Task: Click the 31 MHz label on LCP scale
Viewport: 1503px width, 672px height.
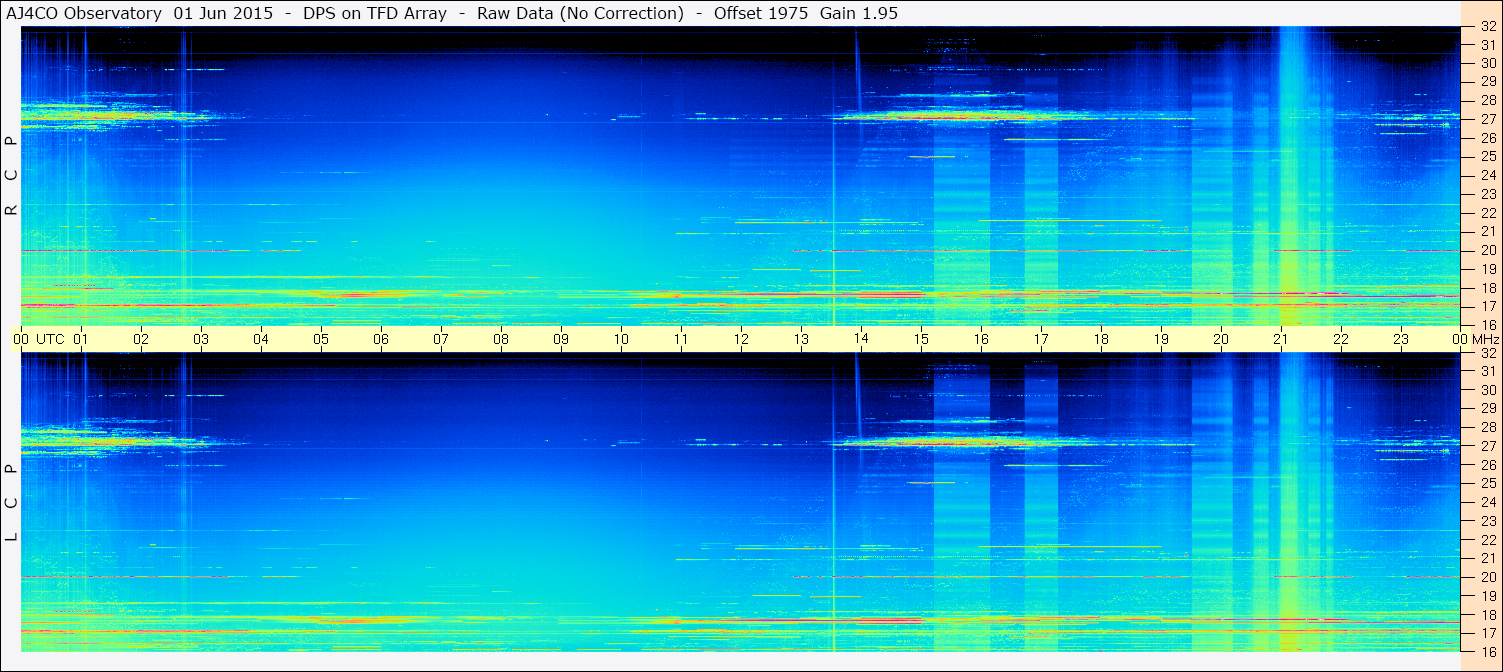Action: (x=1488, y=371)
